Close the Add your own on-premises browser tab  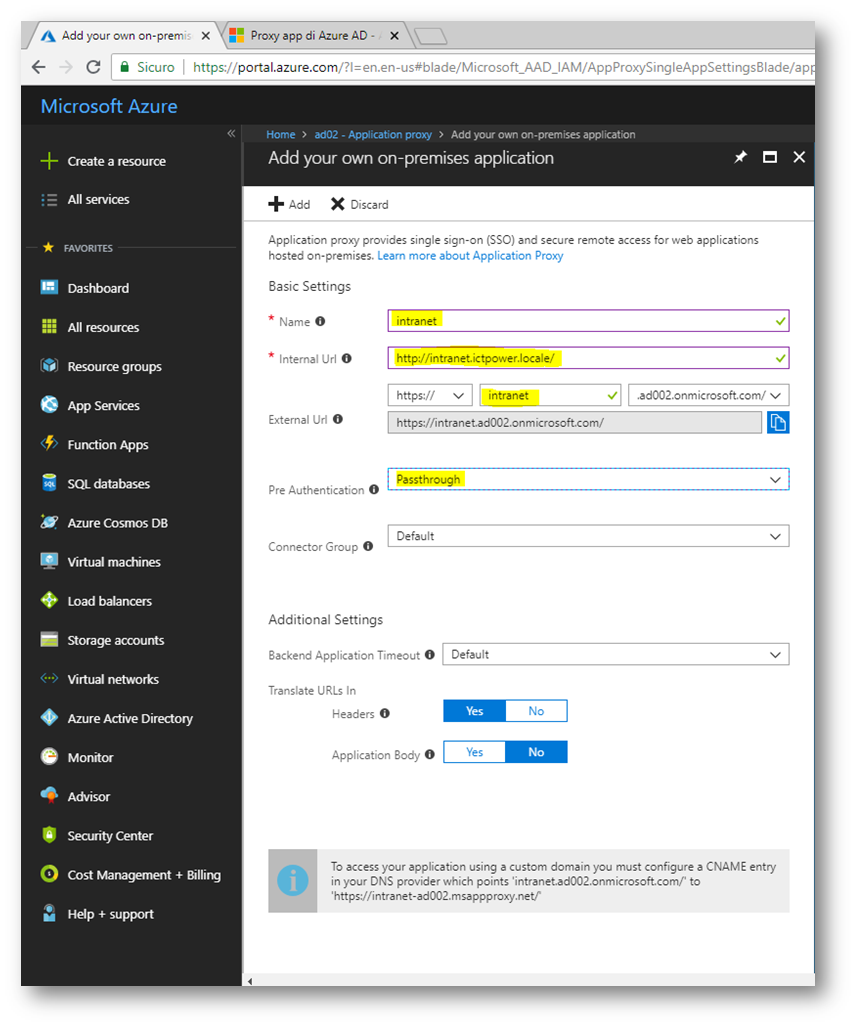point(206,36)
